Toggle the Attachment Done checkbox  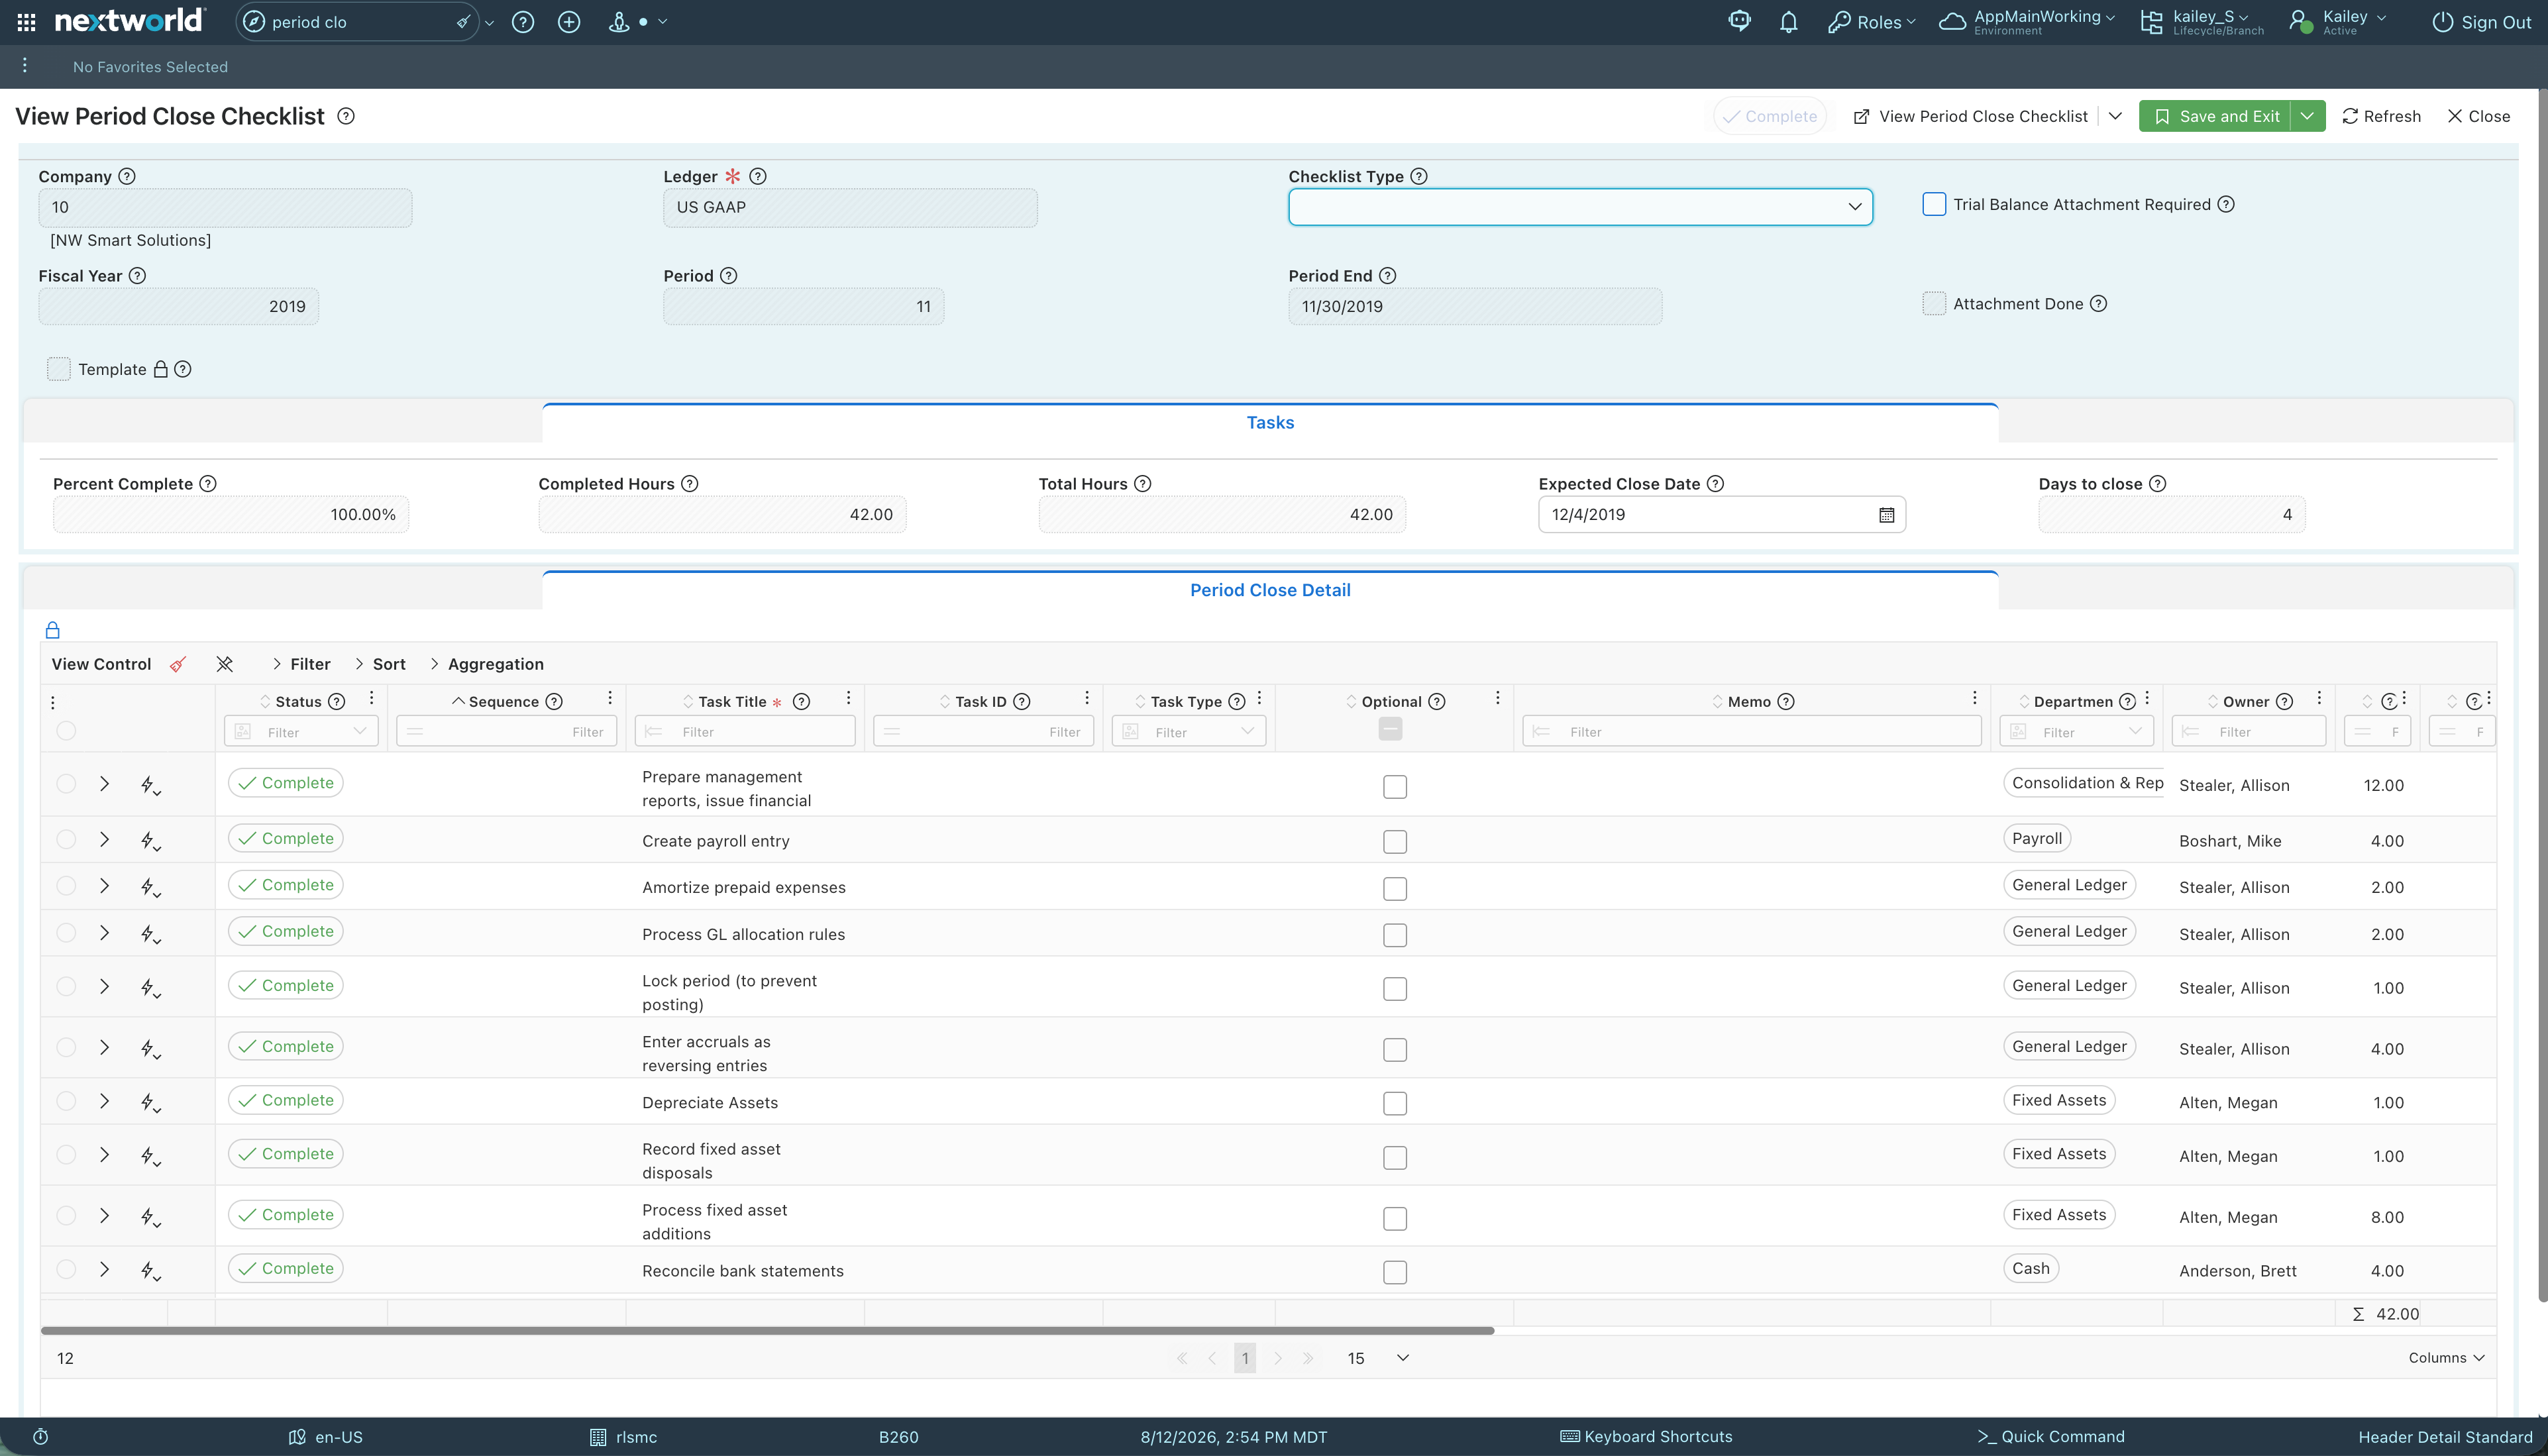coord(1934,304)
